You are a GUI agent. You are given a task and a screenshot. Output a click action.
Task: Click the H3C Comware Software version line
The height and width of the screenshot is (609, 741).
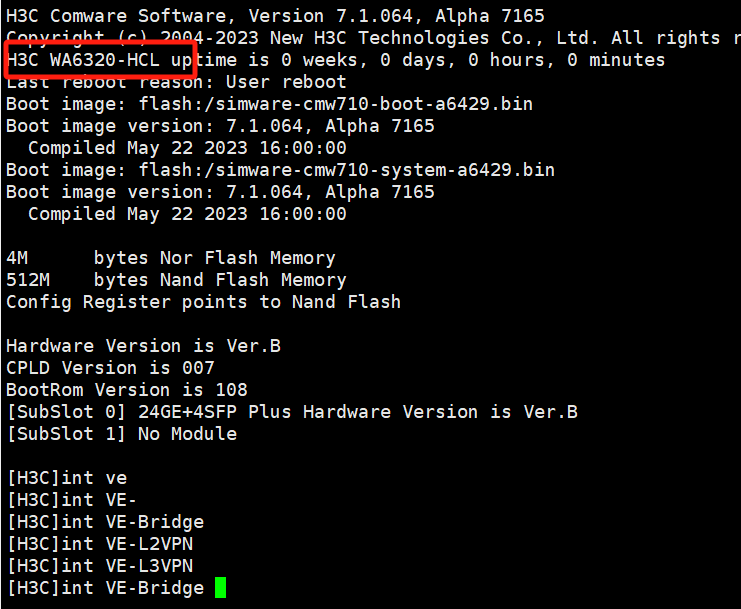point(275,16)
